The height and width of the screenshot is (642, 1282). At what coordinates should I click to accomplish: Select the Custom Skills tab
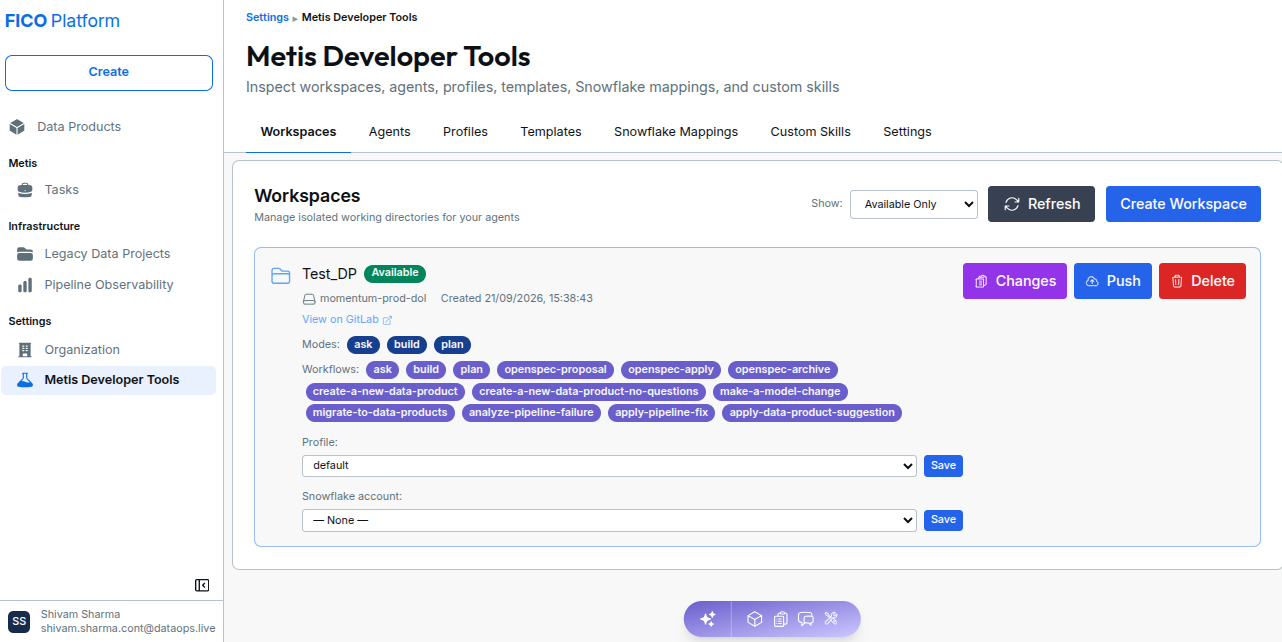tap(811, 132)
